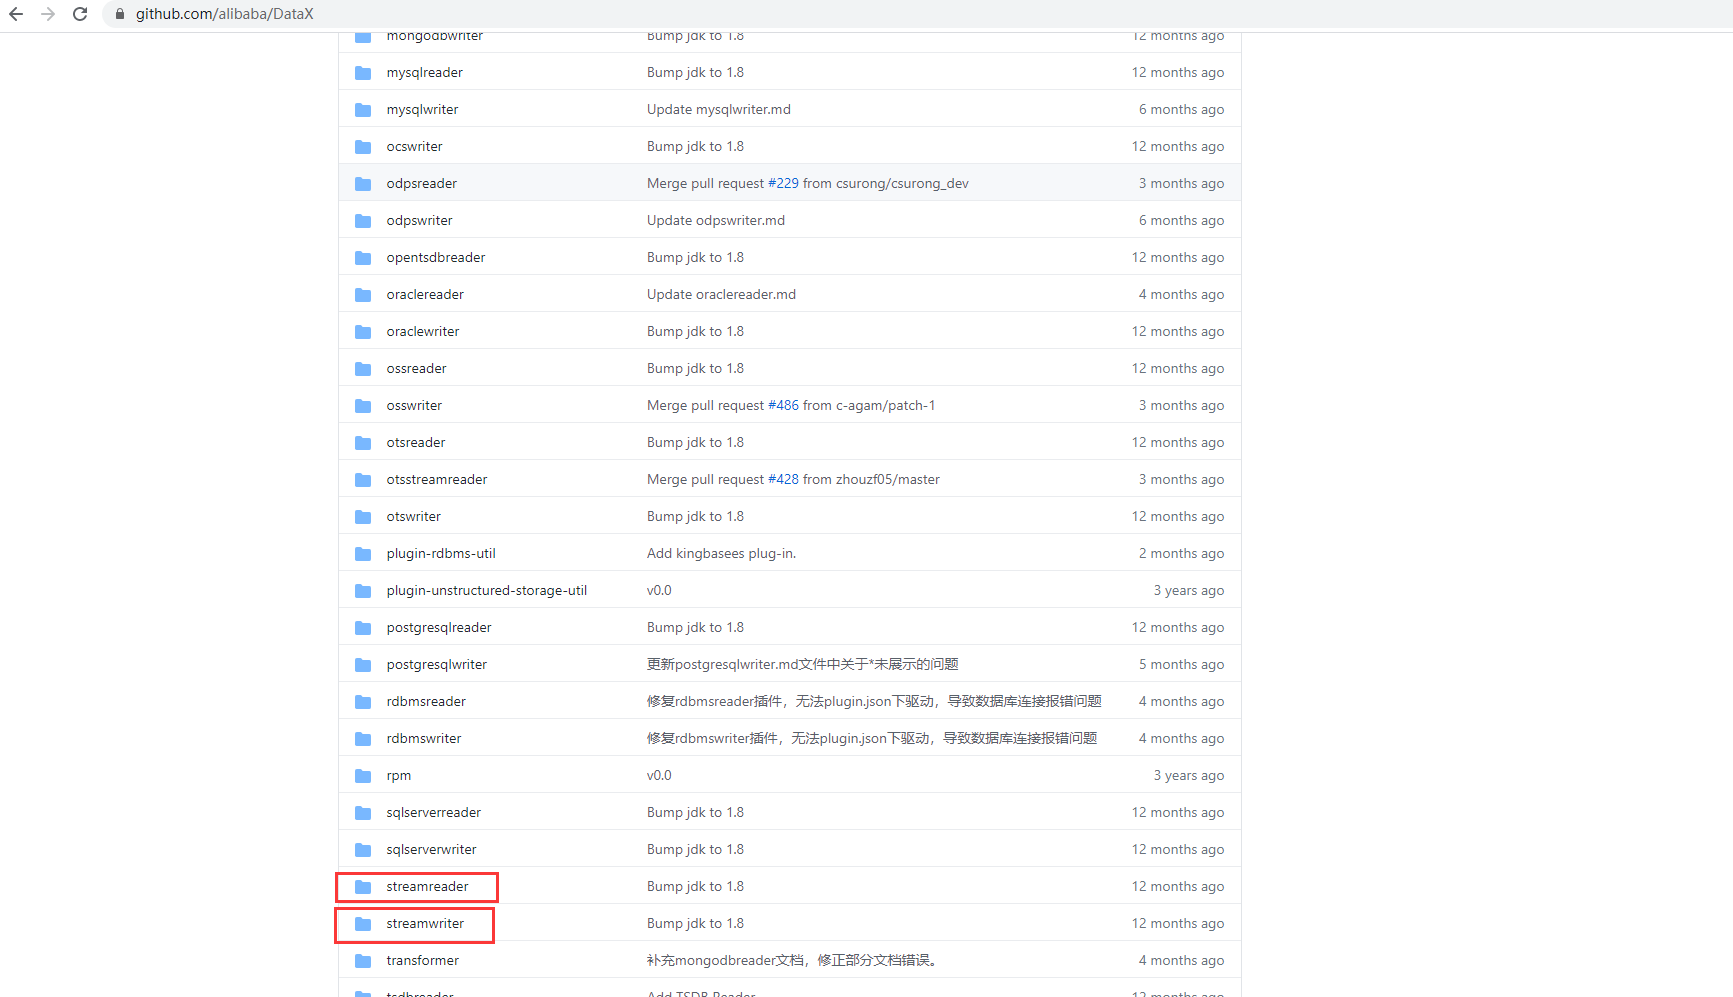Screen dimensions: 1733x997
Task: View site info via the lock icon
Action: 120,14
